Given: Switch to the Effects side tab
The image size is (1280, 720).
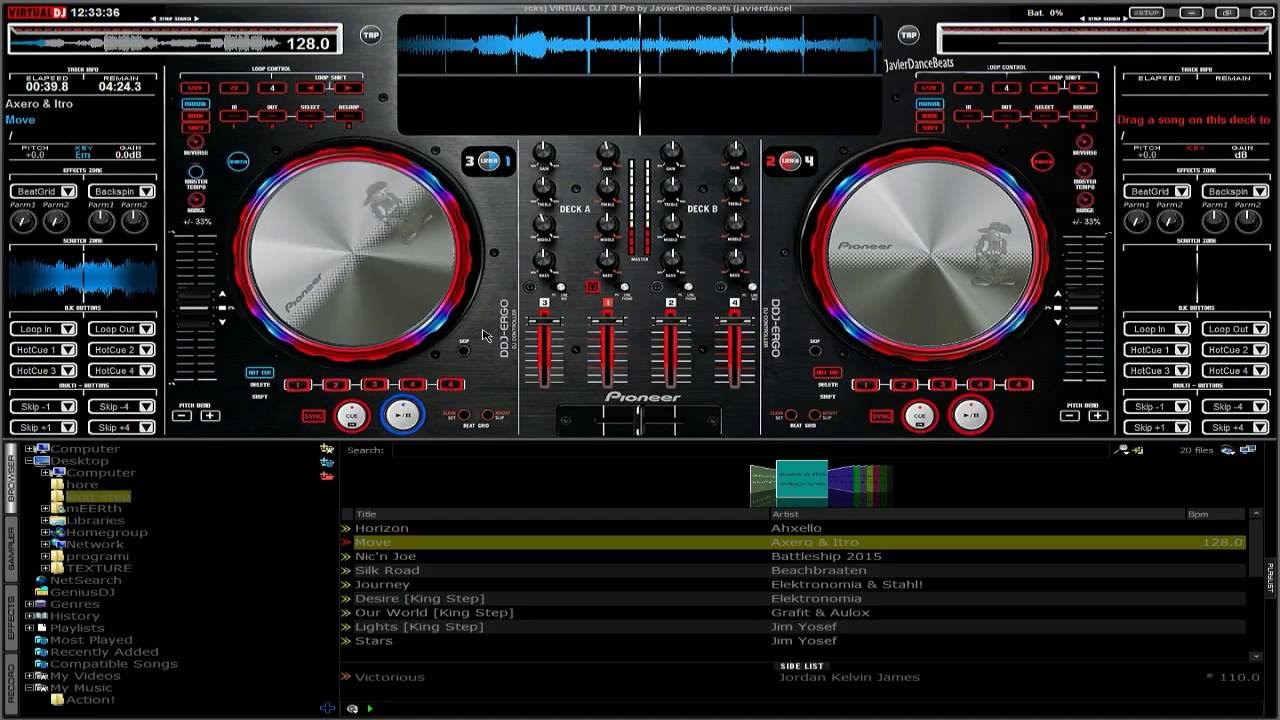Looking at the screenshot, I should click(11, 618).
